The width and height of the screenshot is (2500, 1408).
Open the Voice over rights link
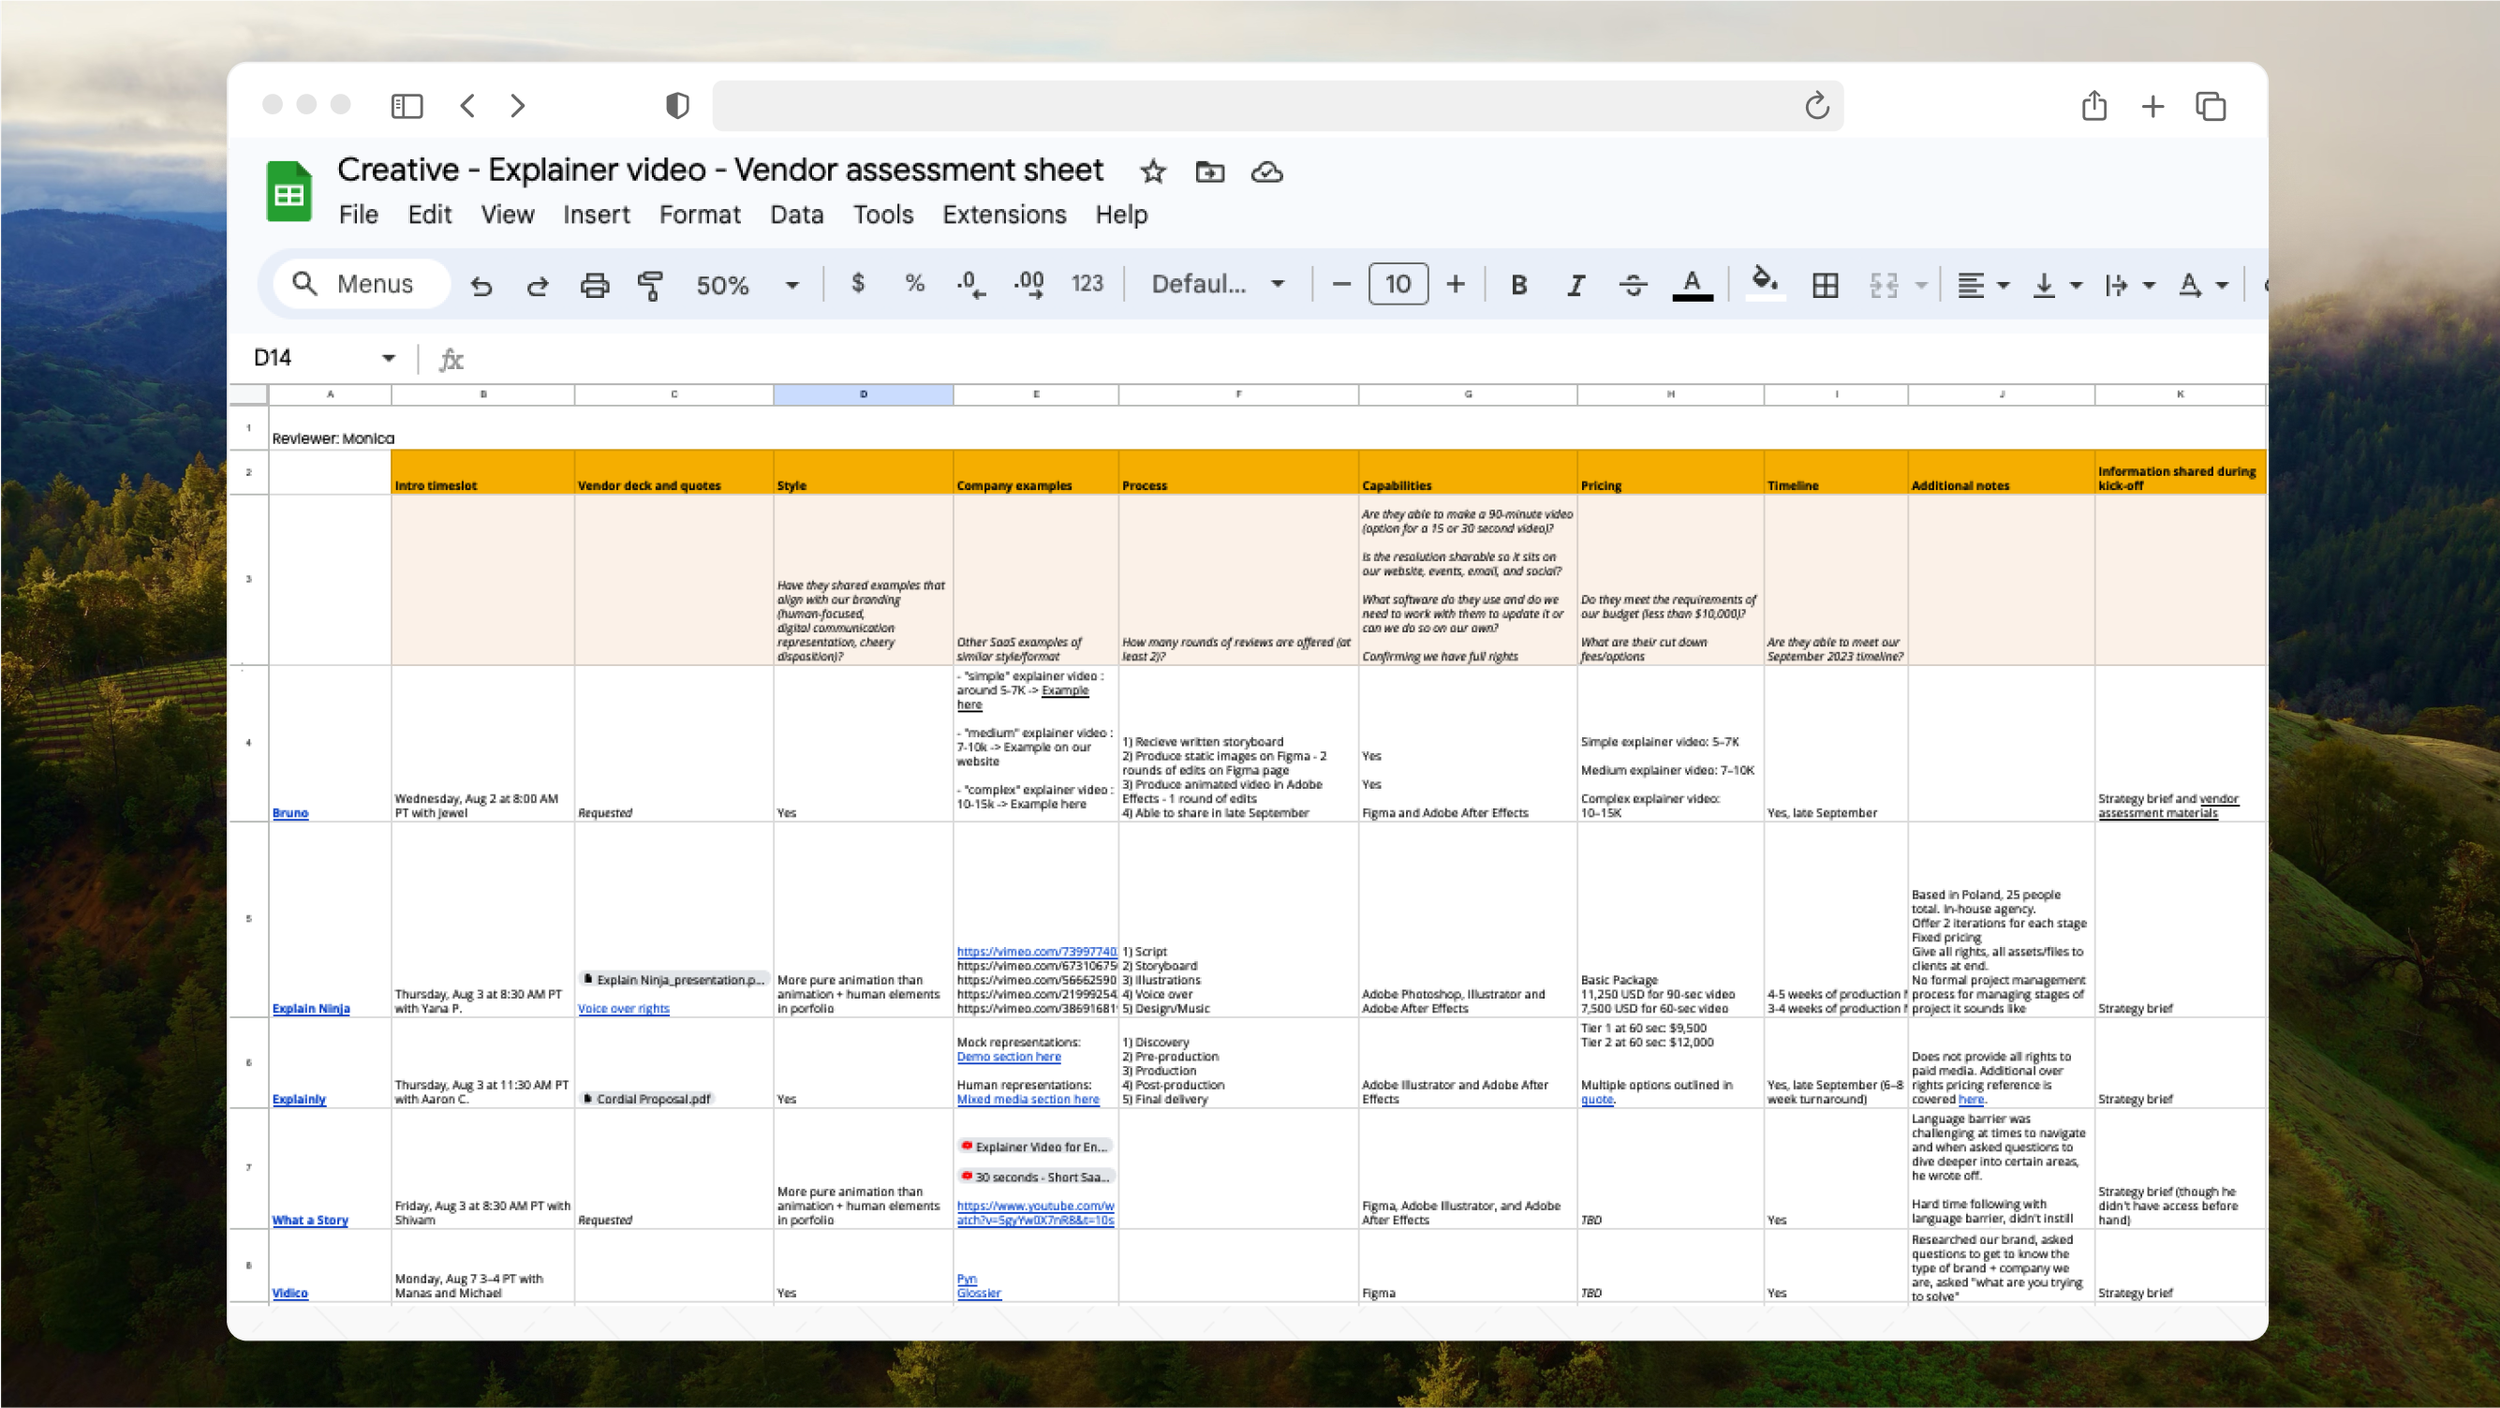(624, 1009)
